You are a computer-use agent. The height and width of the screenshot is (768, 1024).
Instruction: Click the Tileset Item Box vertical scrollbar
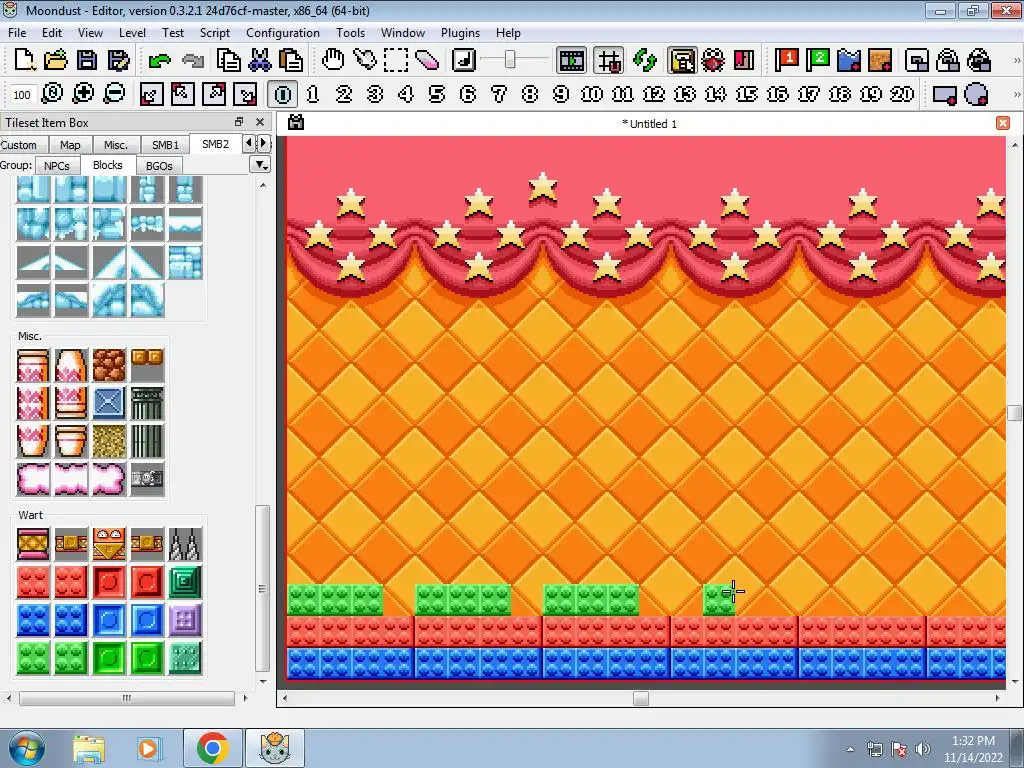coord(263,588)
